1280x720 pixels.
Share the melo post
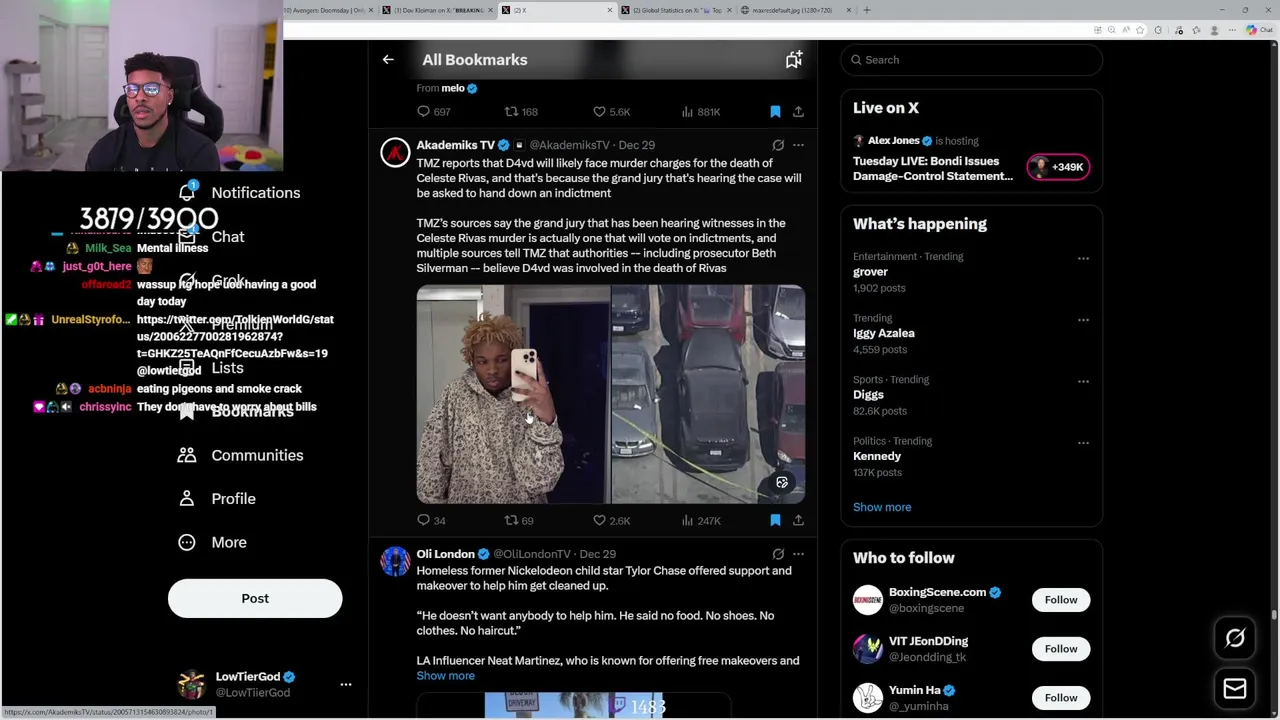(x=798, y=111)
